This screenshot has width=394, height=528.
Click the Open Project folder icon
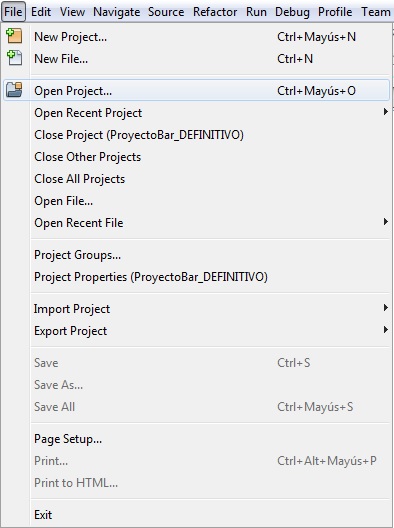coord(14,90)
